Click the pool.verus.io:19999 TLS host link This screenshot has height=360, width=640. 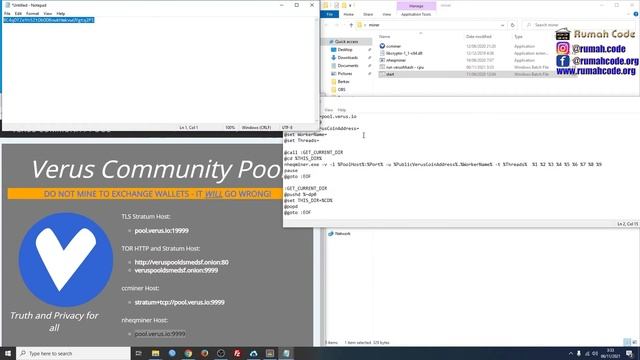pyautogui.click(x=162, y=231)
